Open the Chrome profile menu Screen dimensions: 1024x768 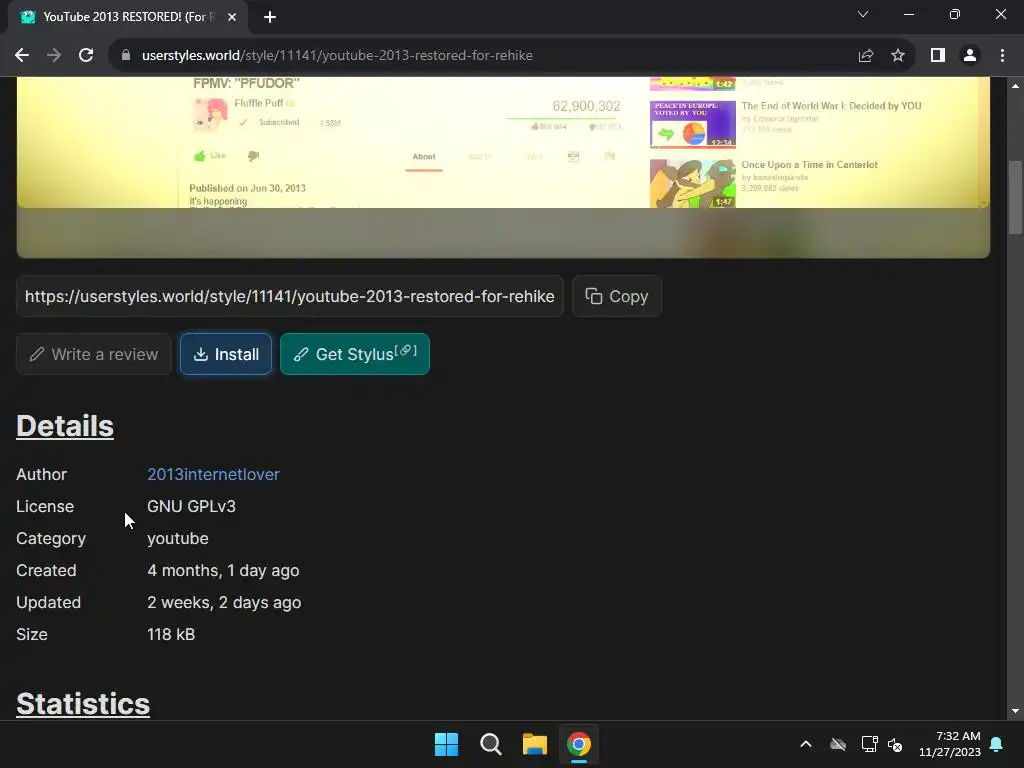970,56
